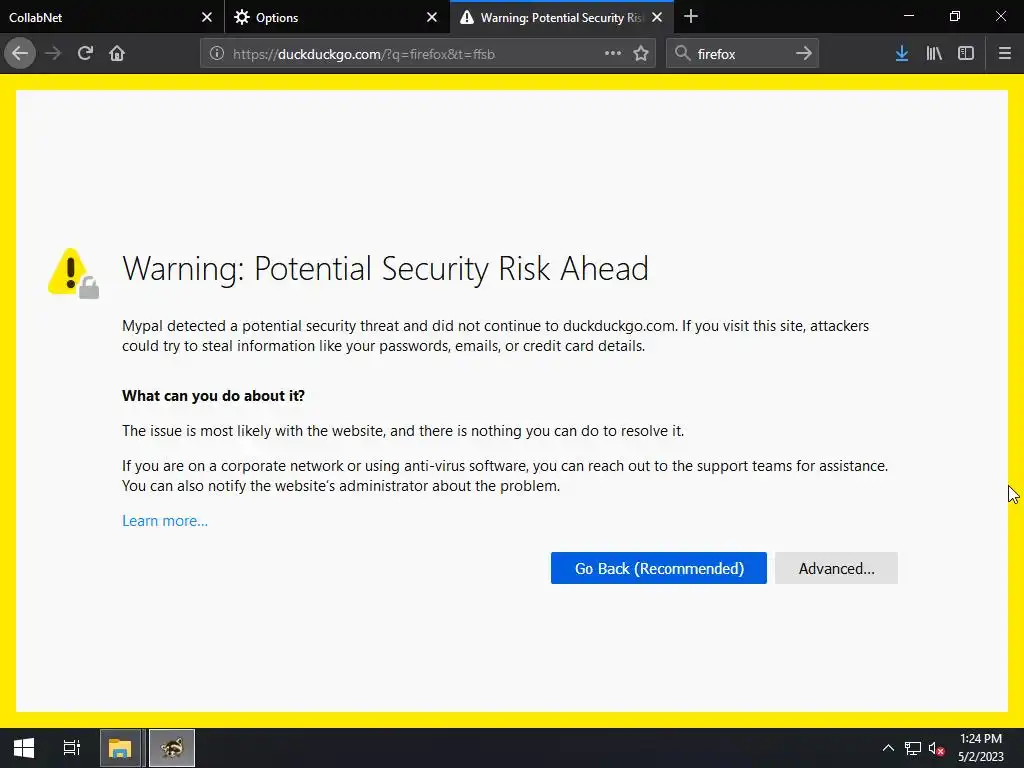
Task: Follow the Learn more... link
Action: [x=165, y=520]
